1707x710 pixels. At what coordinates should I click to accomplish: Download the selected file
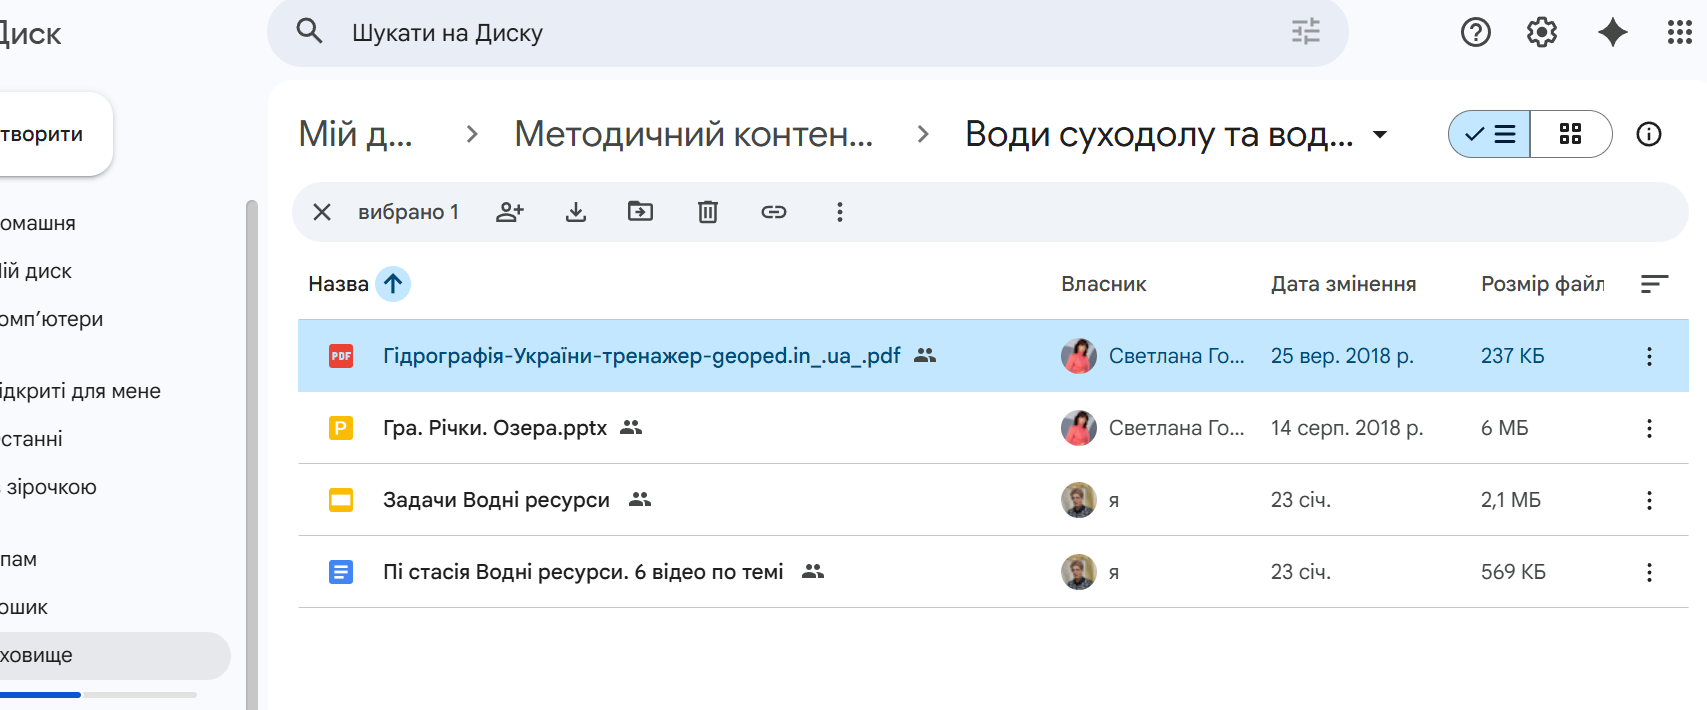[576, 212]
